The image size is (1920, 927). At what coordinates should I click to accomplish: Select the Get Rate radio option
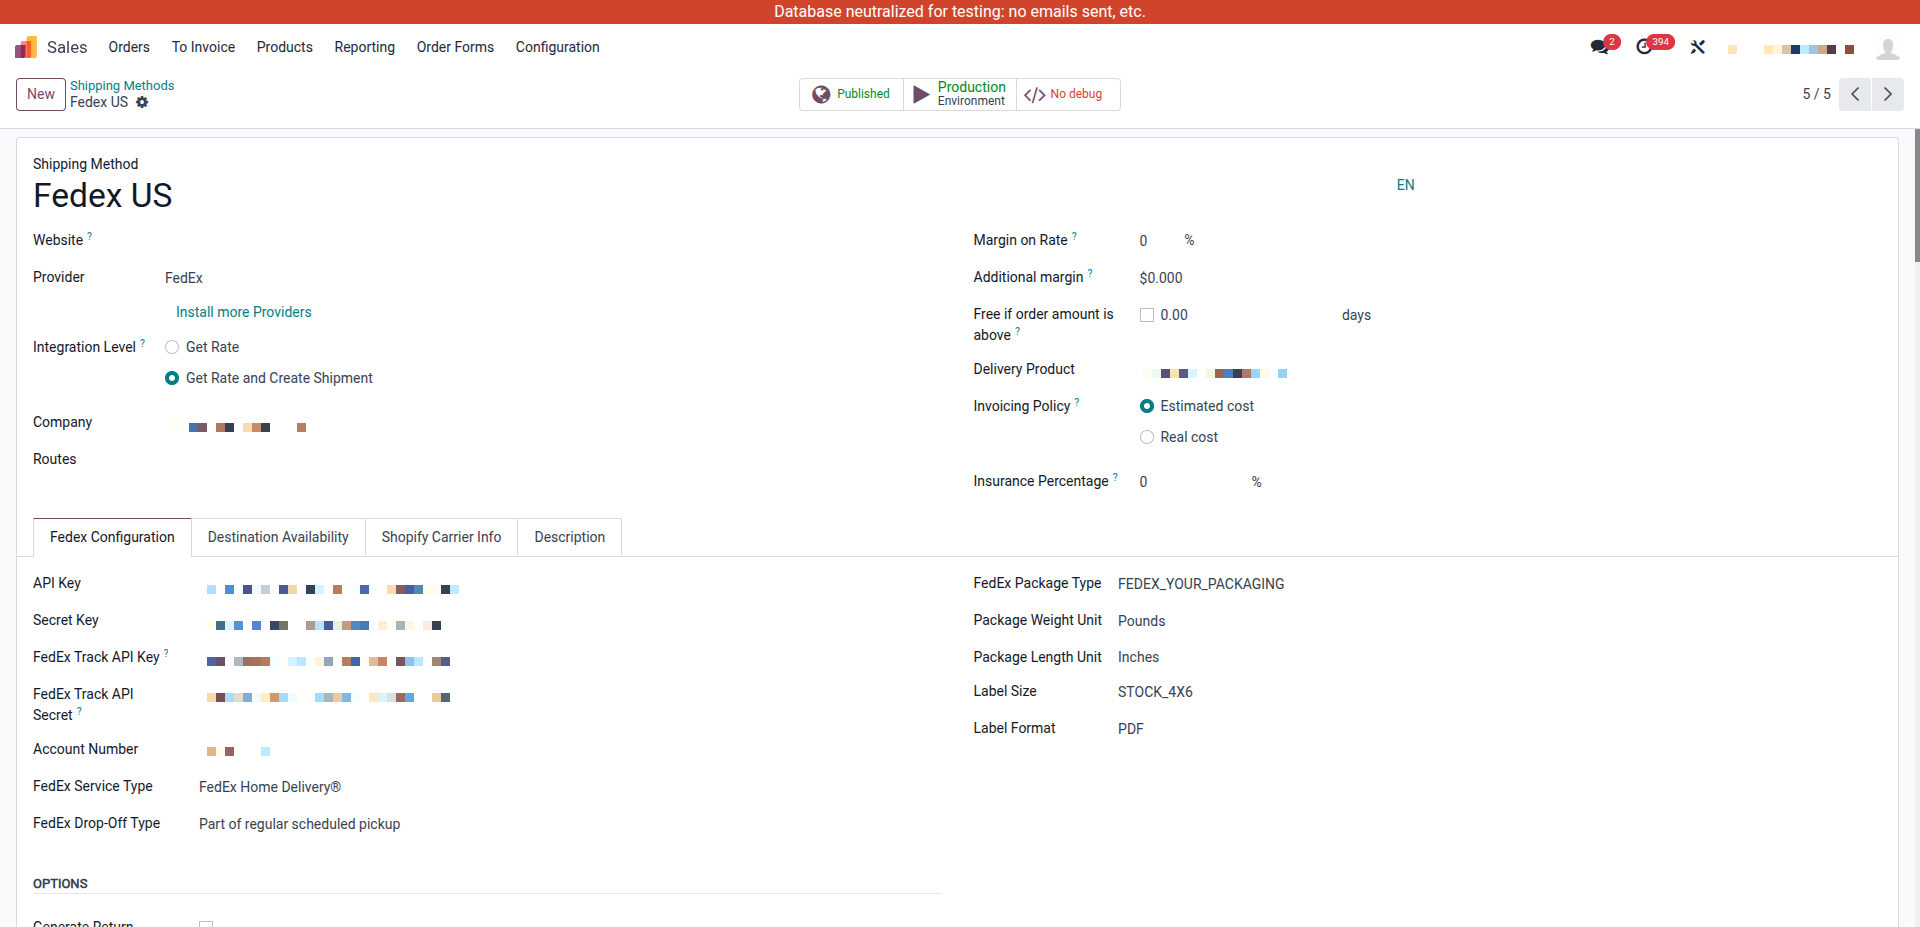tap(172, 347)
